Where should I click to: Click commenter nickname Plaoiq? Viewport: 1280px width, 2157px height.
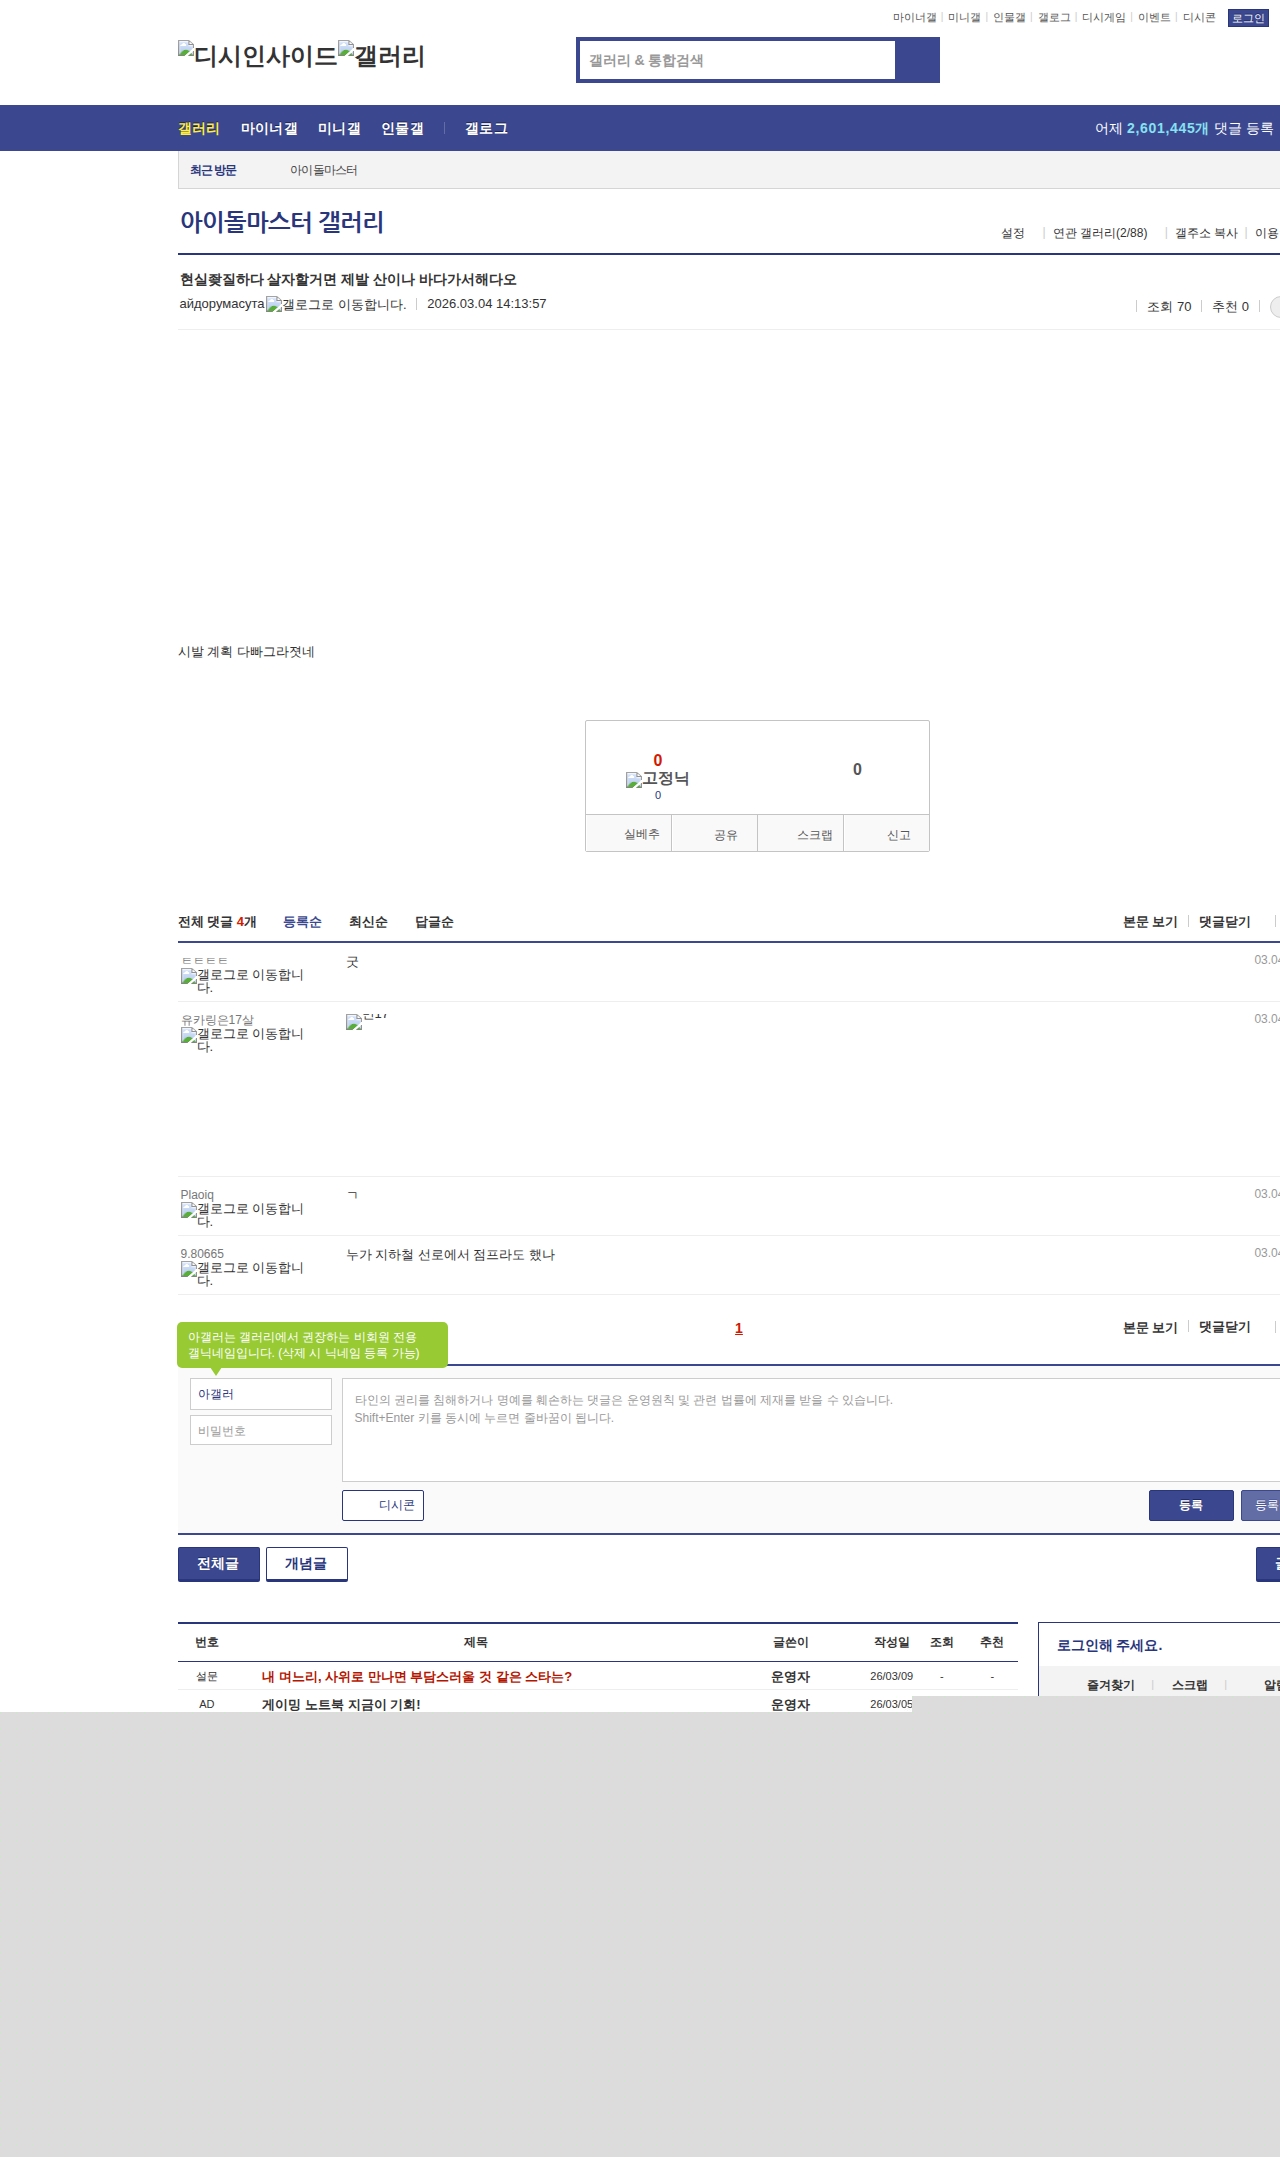(x=197, y=1195)
